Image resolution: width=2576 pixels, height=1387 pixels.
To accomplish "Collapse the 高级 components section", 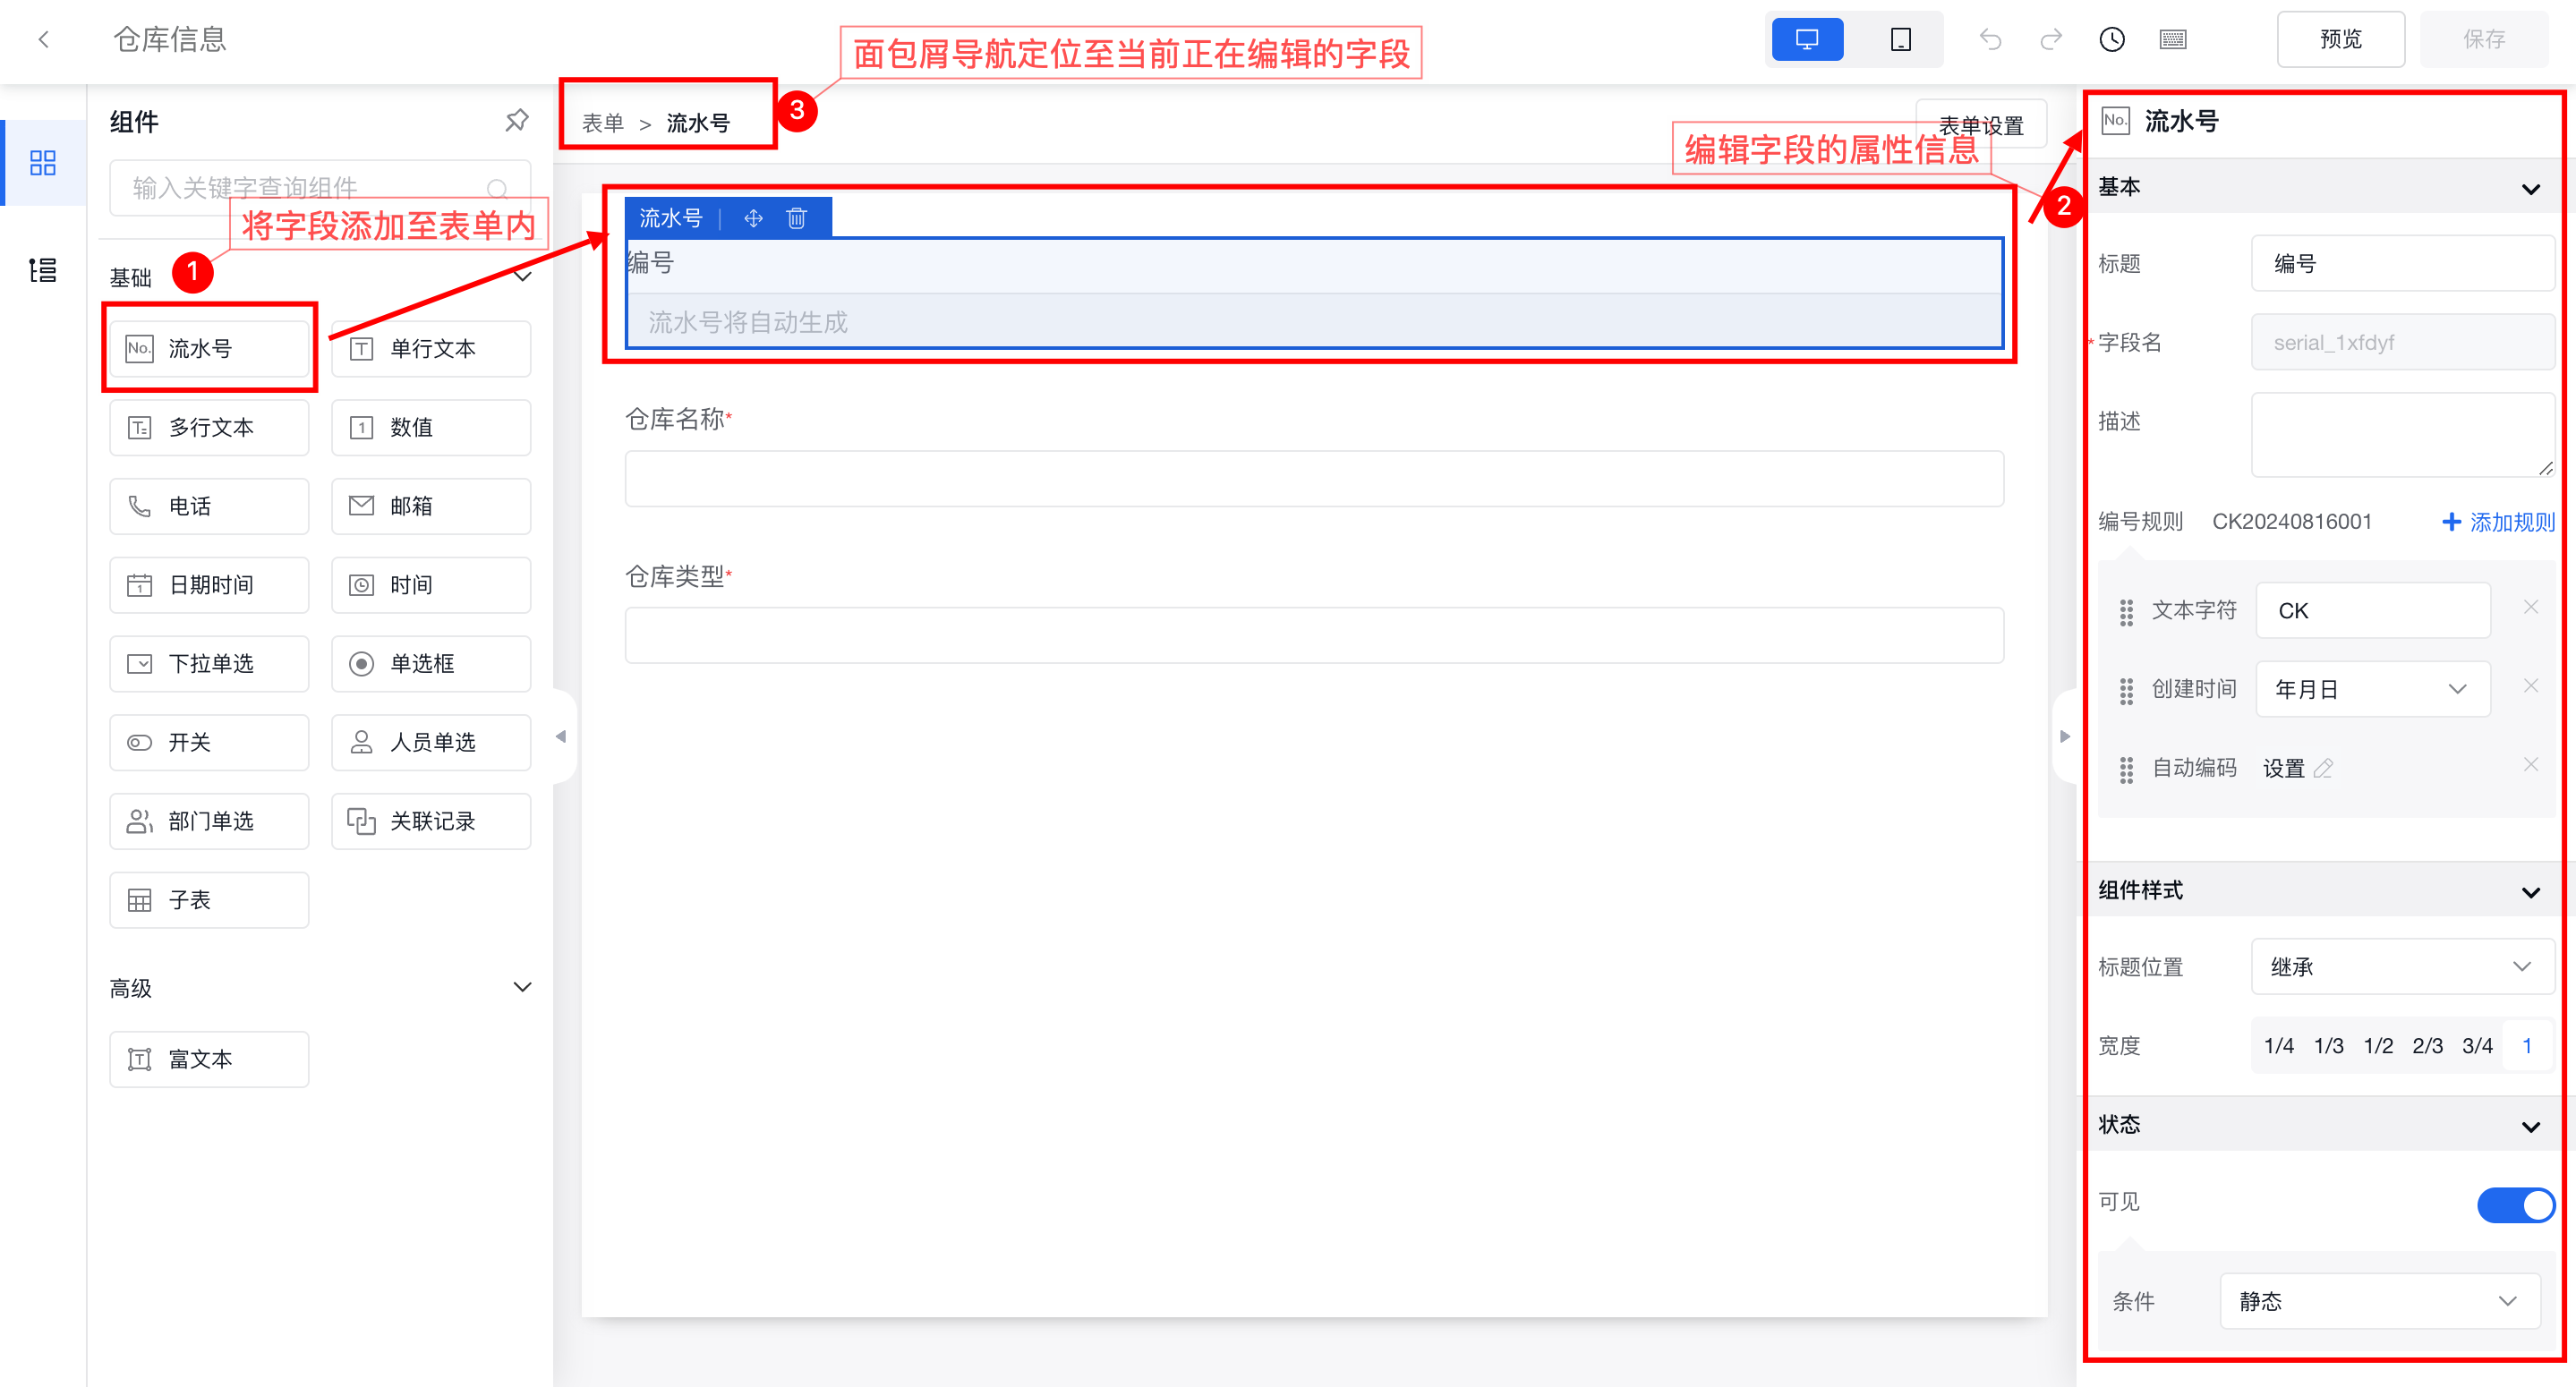I will [522, 987].
